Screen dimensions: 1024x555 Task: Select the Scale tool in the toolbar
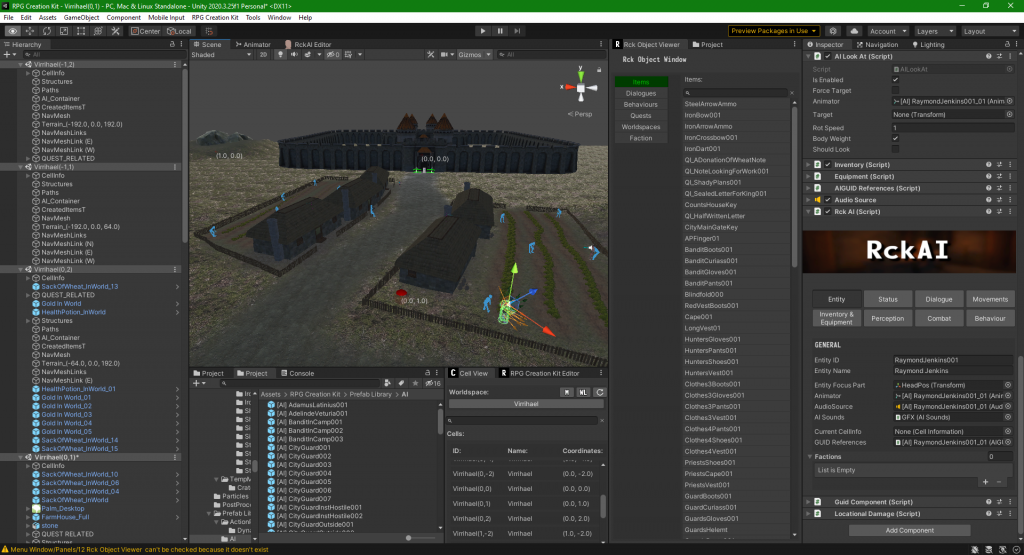pos(65,31)
